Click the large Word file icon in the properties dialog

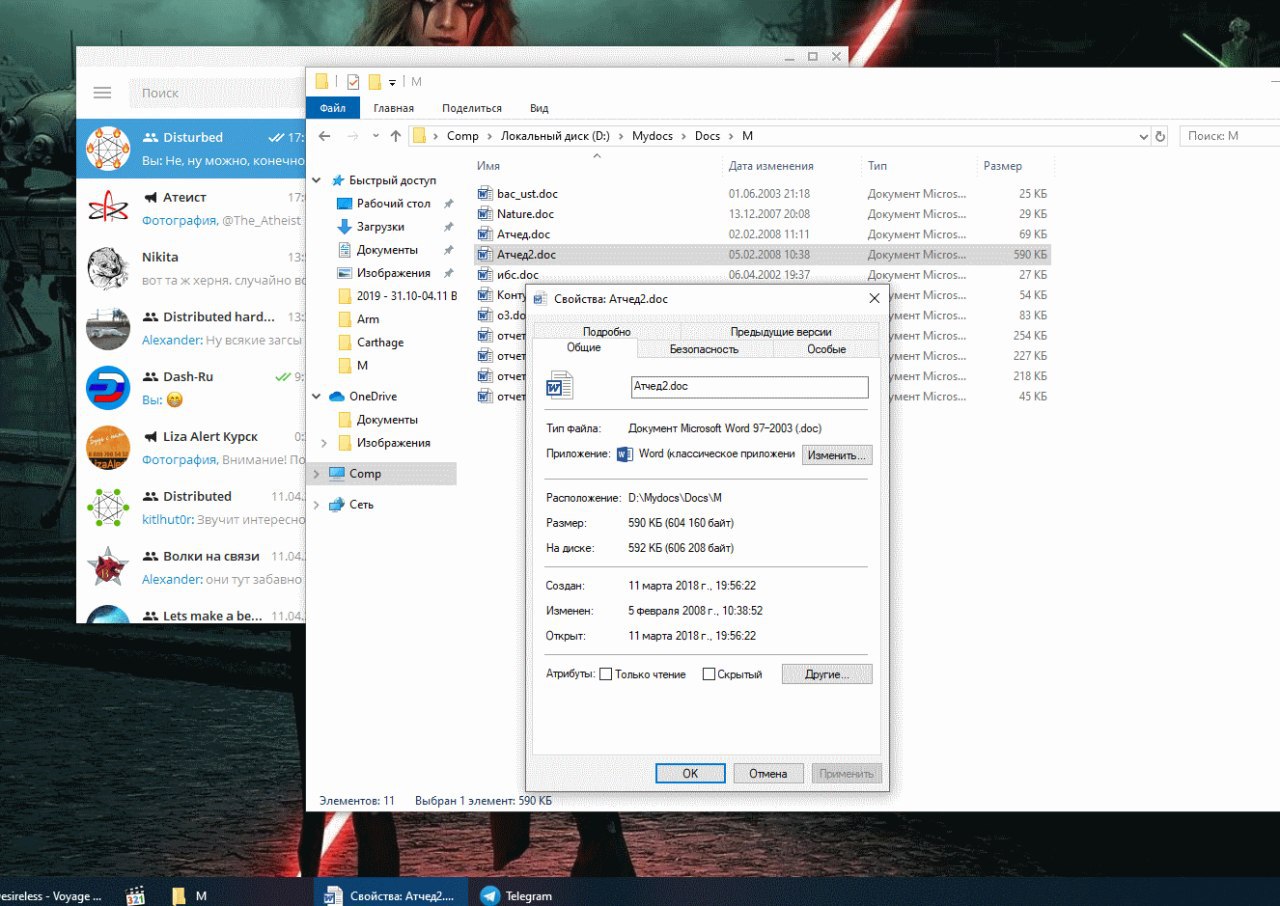coord(559,385)
